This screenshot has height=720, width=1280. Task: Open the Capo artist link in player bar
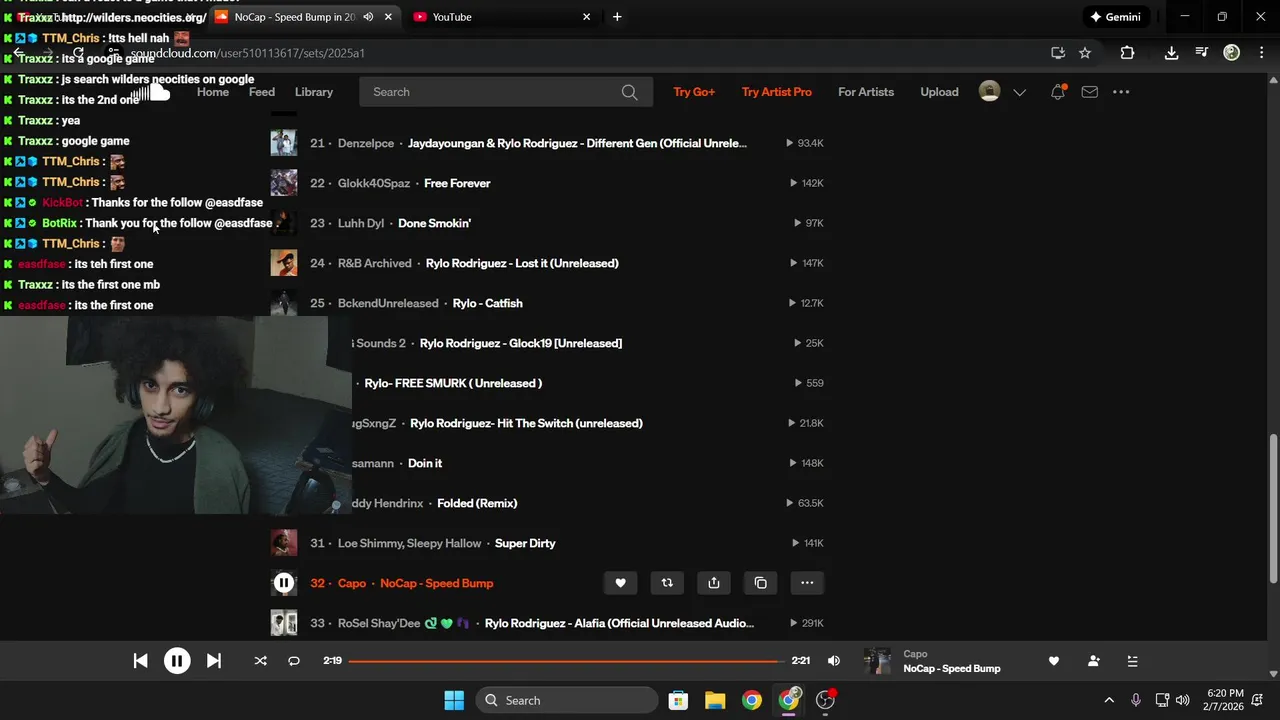pos(915,654)
